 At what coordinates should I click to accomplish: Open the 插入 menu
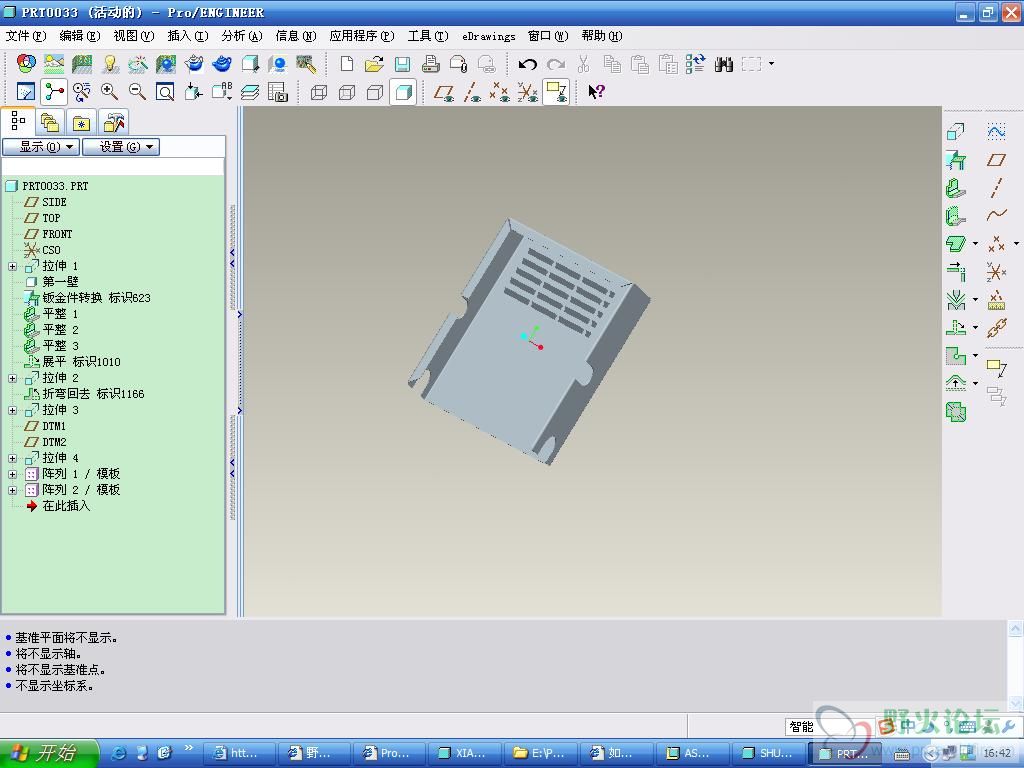coord(187,36)
